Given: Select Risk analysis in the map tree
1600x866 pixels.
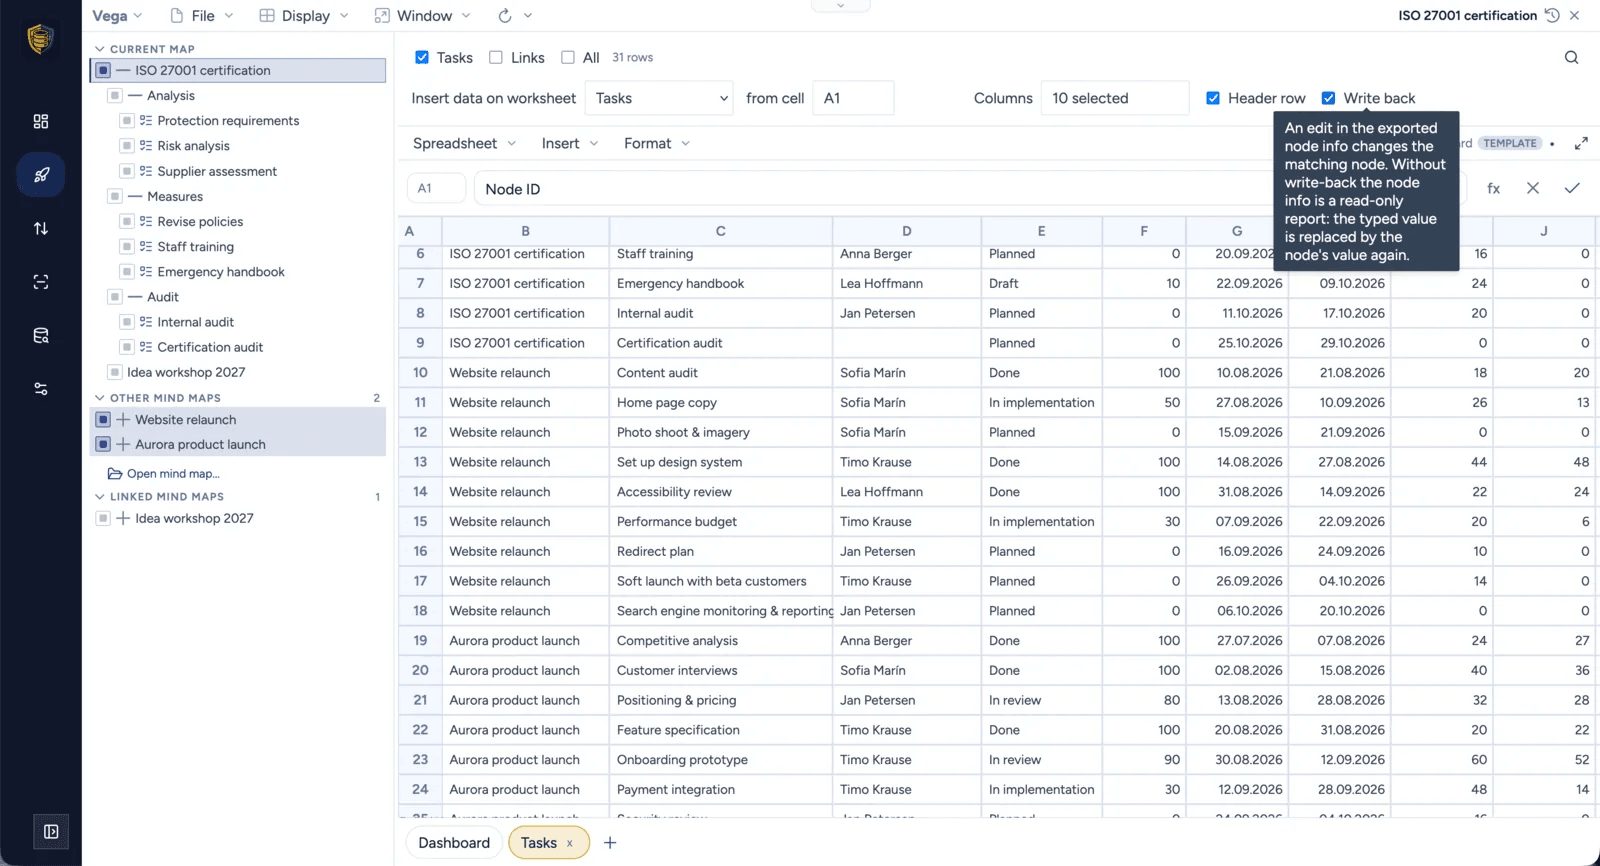Looking at the screenshot, I should pyautogui.click(x=193, y=146).
